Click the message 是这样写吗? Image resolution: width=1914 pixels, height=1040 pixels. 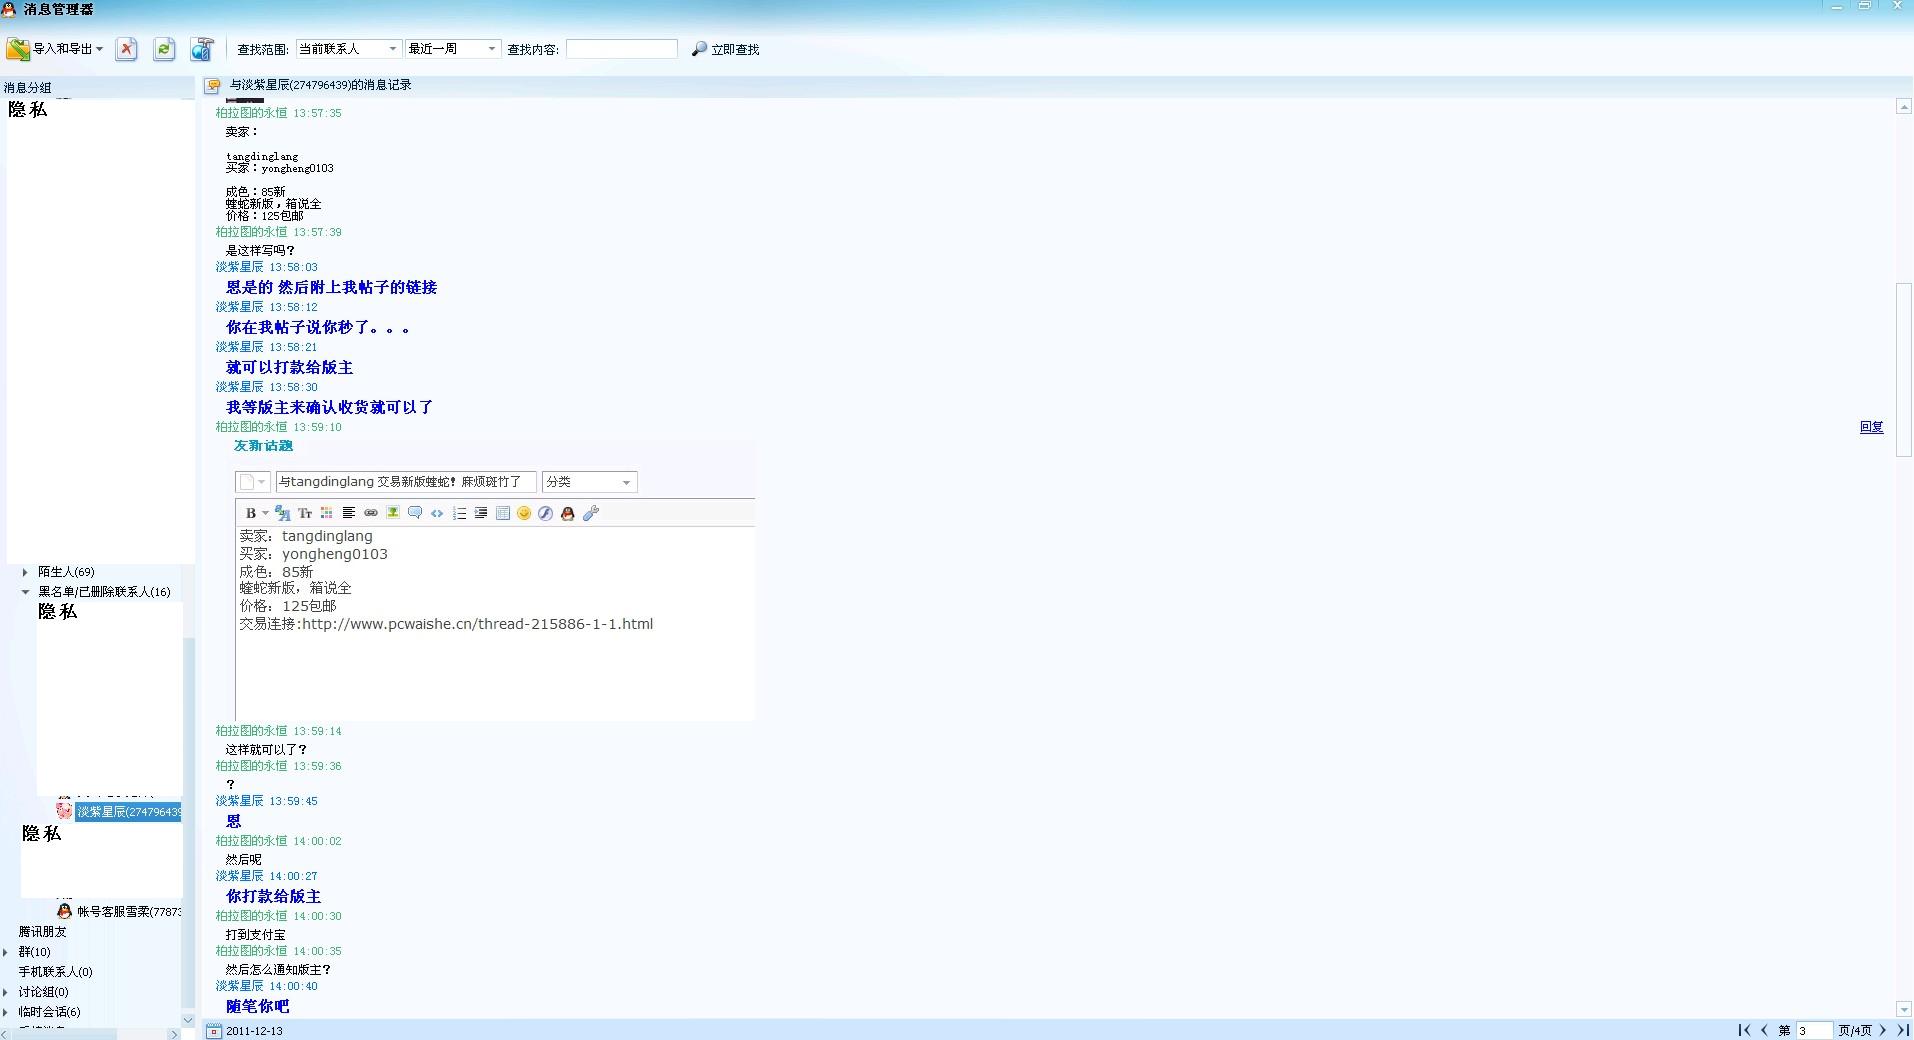[260, 251]
